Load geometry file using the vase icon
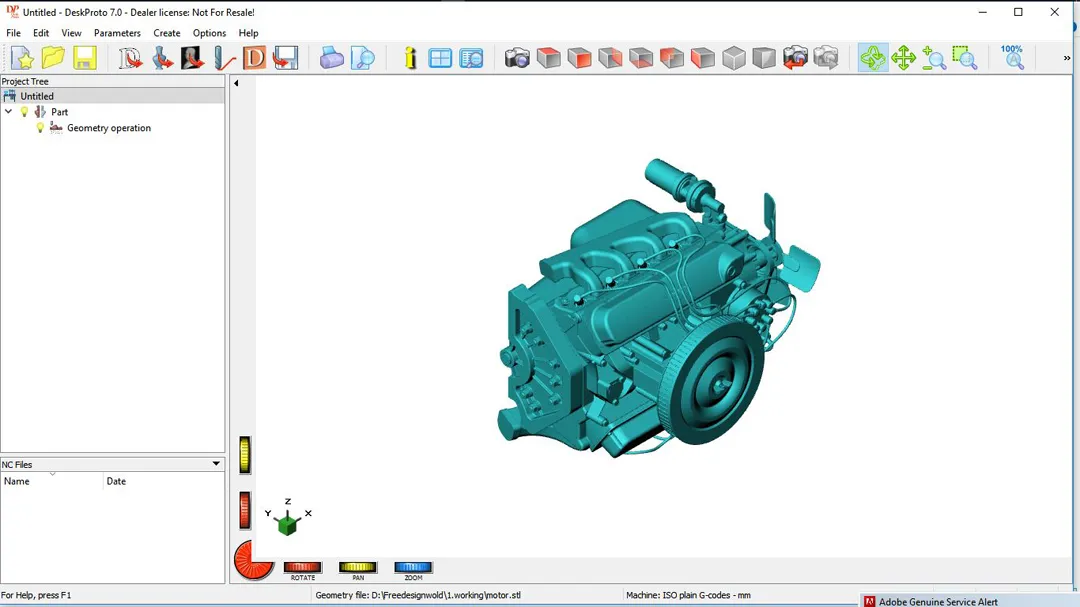Viewport: 1080px width, 607px height. pyautogui.click(x=162, y=58)
